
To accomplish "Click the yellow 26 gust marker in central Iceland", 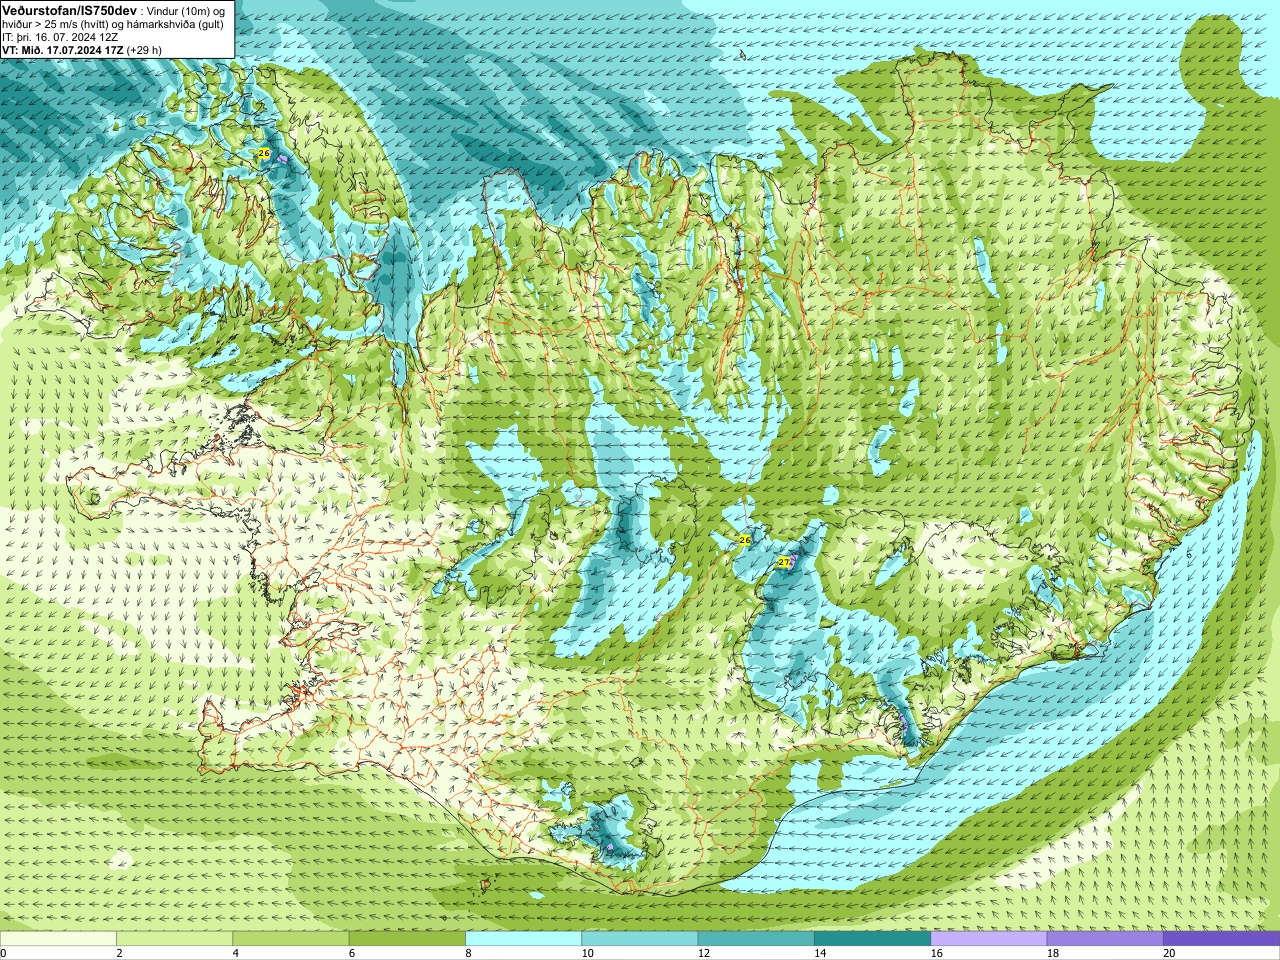I will (744, 540).
